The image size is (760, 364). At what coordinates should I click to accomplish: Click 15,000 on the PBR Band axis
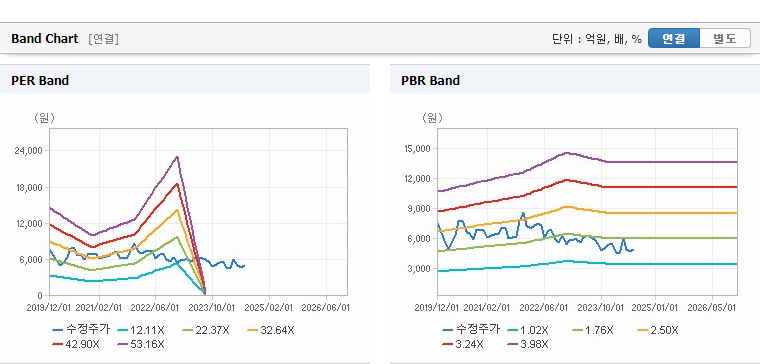[417, 149]
